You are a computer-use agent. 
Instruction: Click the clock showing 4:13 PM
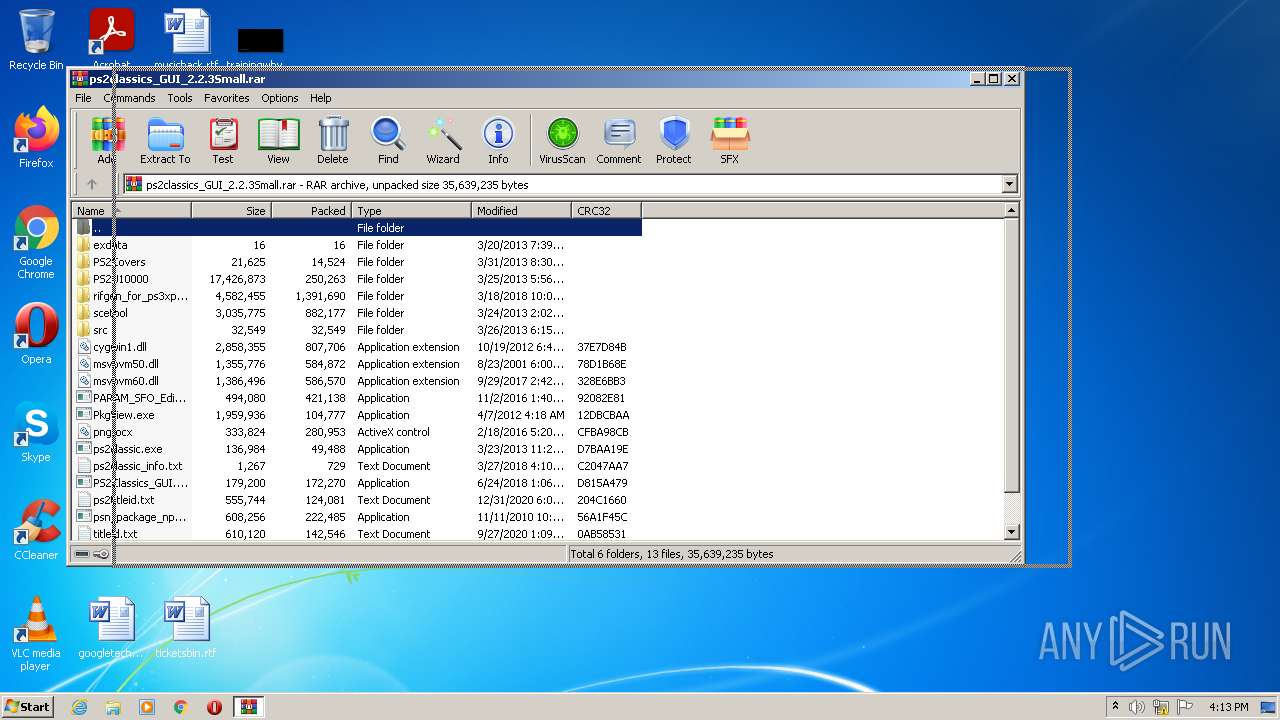(1229, 707)
